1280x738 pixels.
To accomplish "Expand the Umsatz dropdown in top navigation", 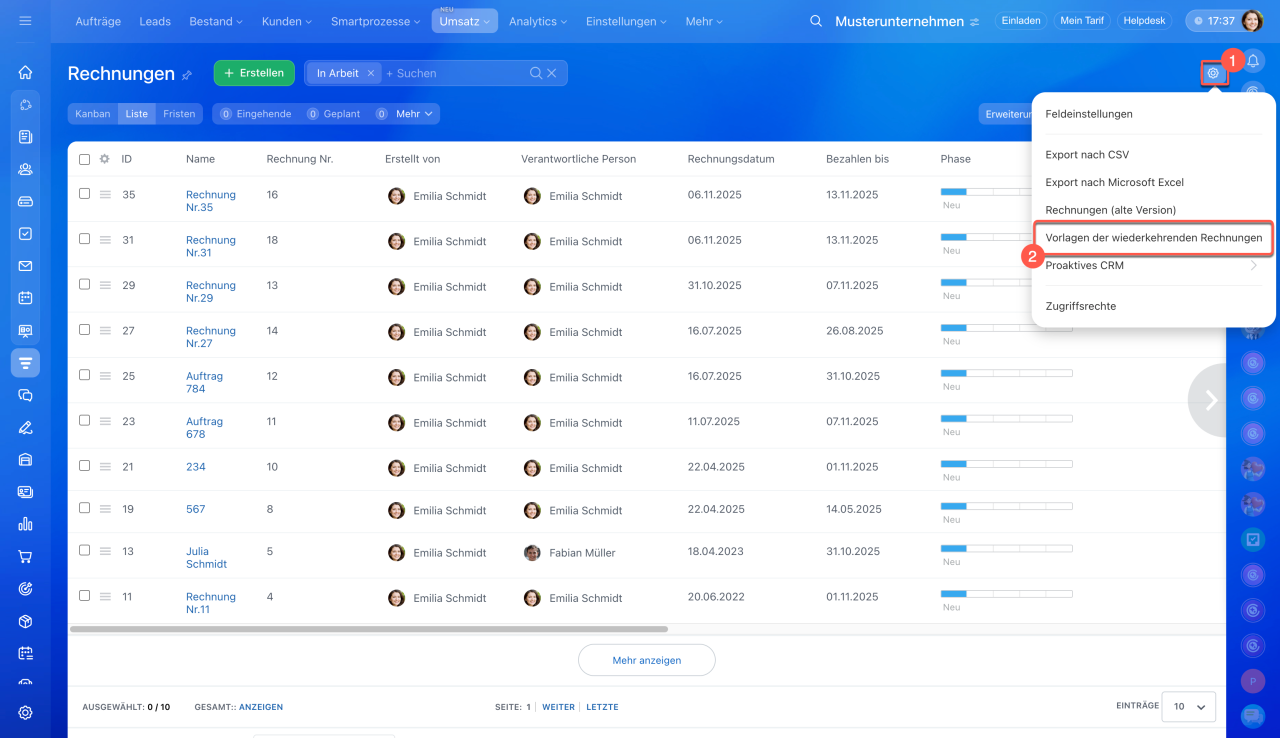I will [464, 21].
